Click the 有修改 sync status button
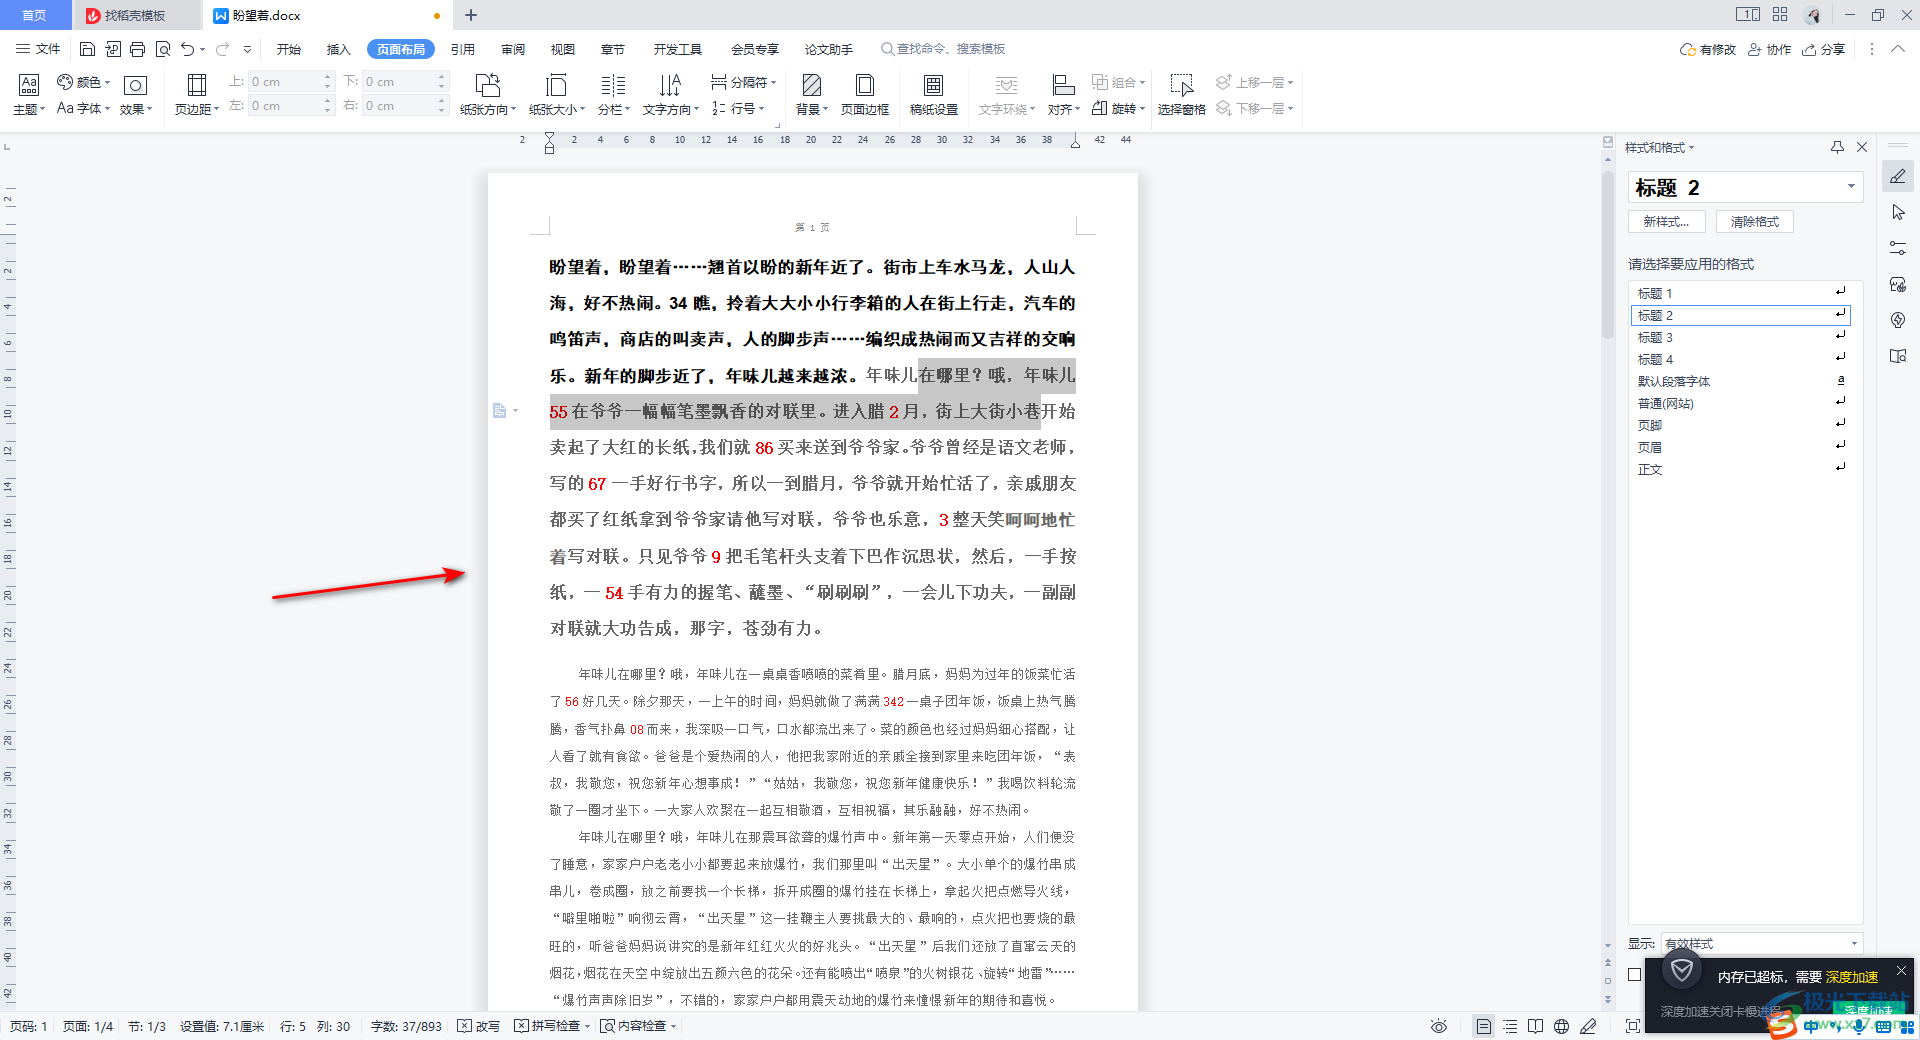1920x1040 pixels. (x=1708, y=49)
